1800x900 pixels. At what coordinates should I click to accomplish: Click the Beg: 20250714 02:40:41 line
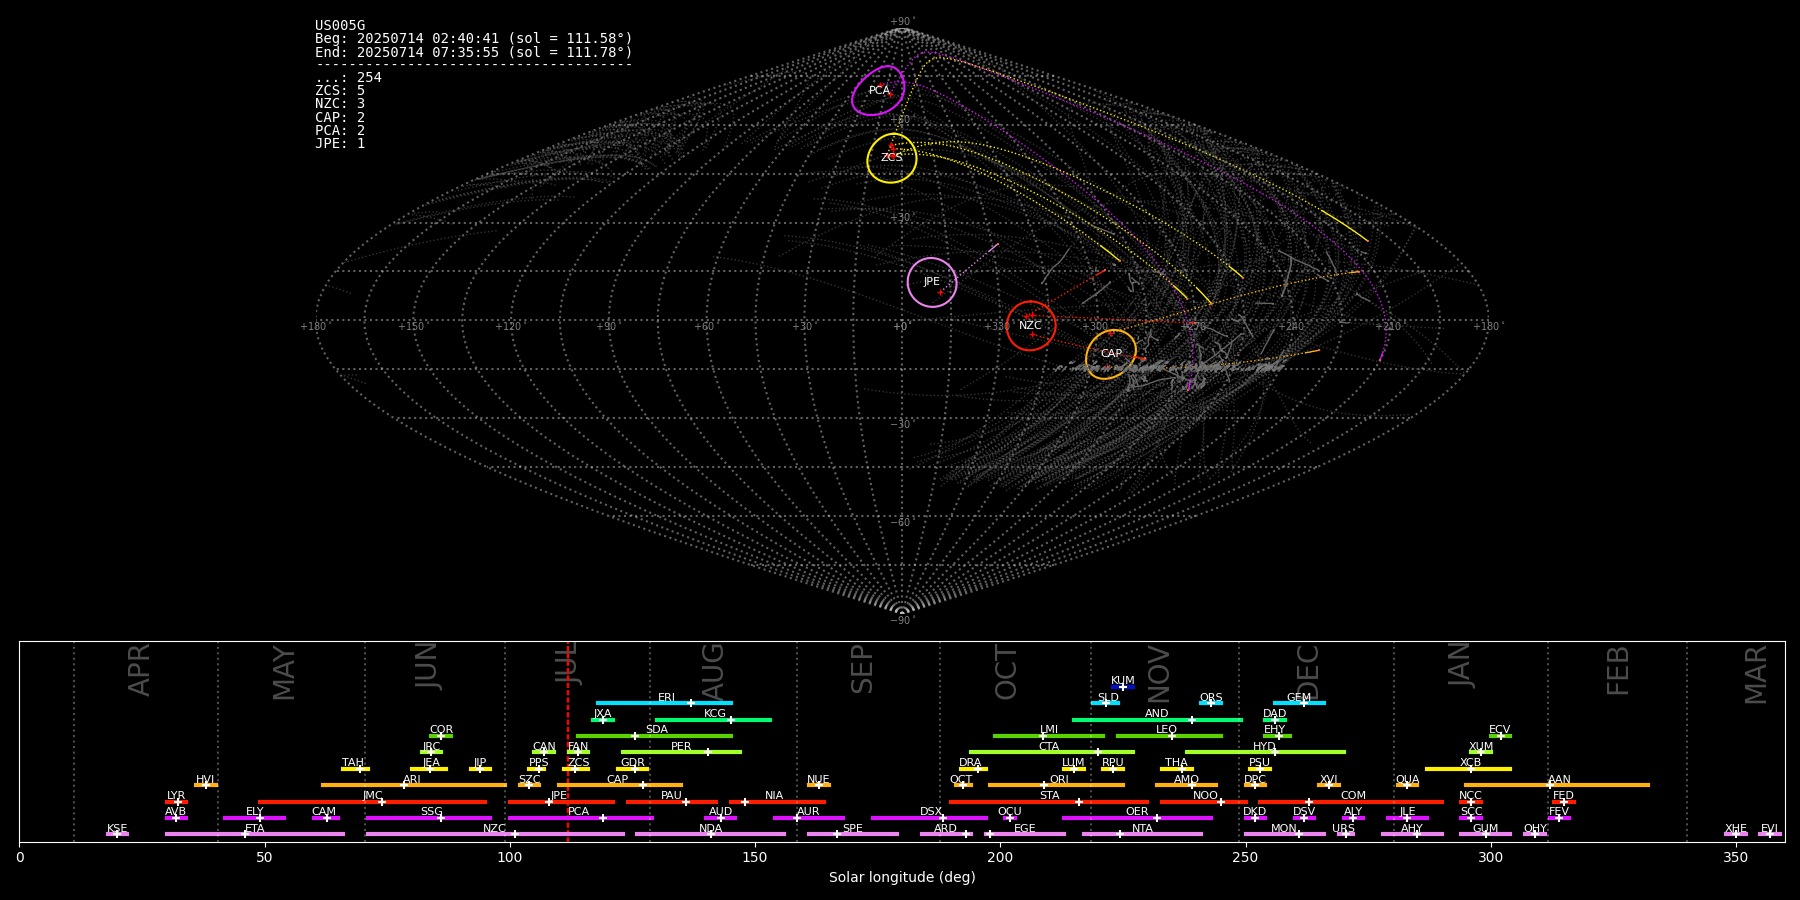(474, 39)
